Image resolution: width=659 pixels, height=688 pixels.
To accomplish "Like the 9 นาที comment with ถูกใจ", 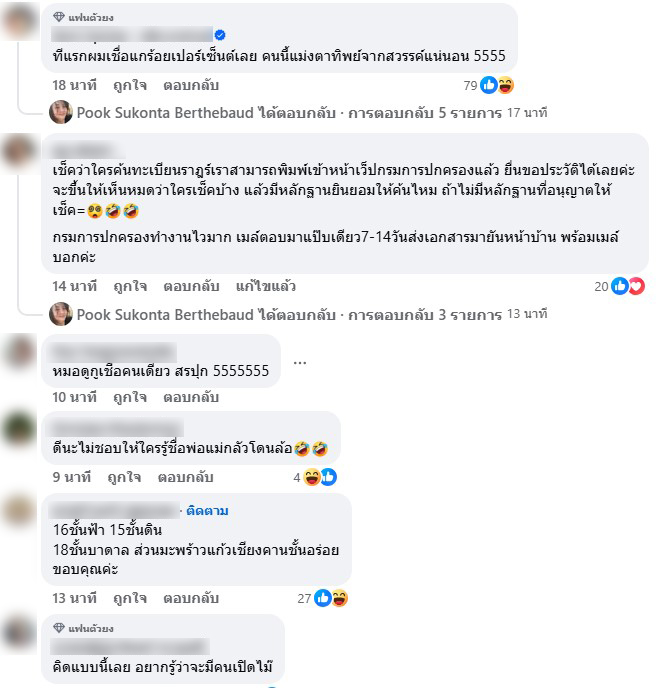I will click(124, 477).
